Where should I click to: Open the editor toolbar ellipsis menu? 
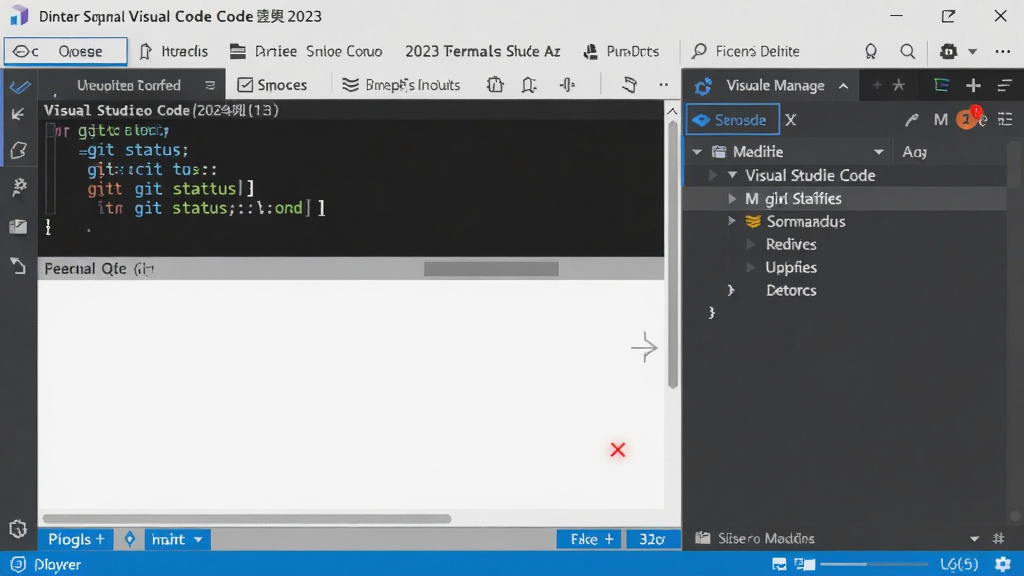(x=664, y=84)
